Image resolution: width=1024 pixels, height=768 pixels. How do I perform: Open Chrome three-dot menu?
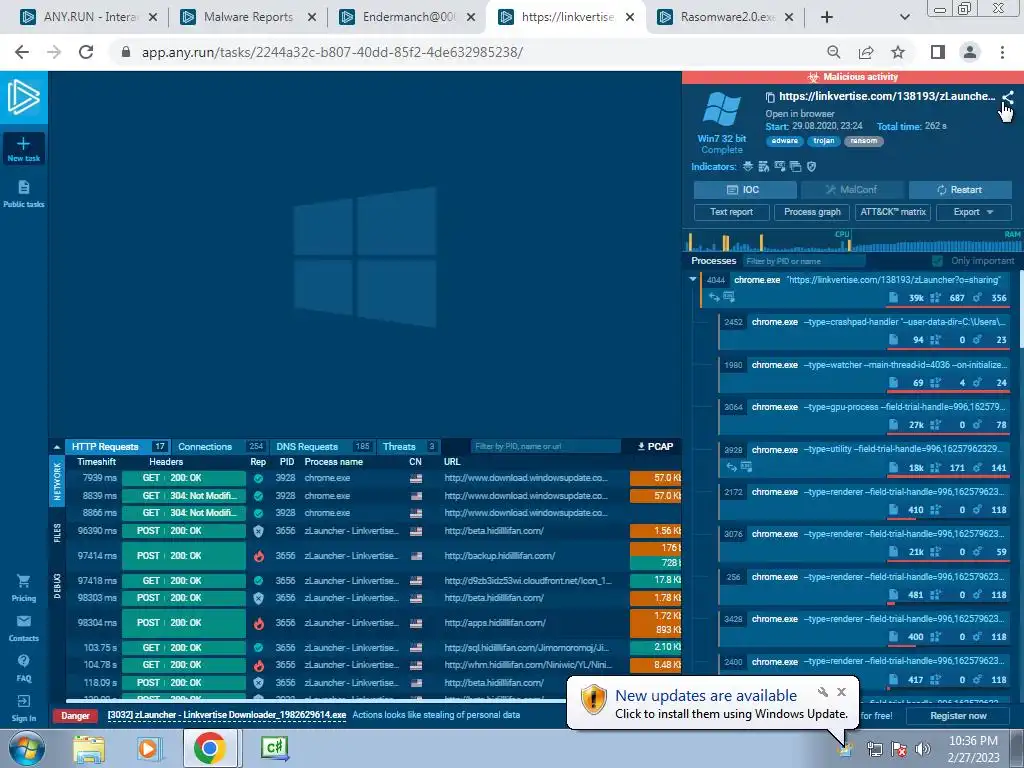click(x=1002, y=52)
